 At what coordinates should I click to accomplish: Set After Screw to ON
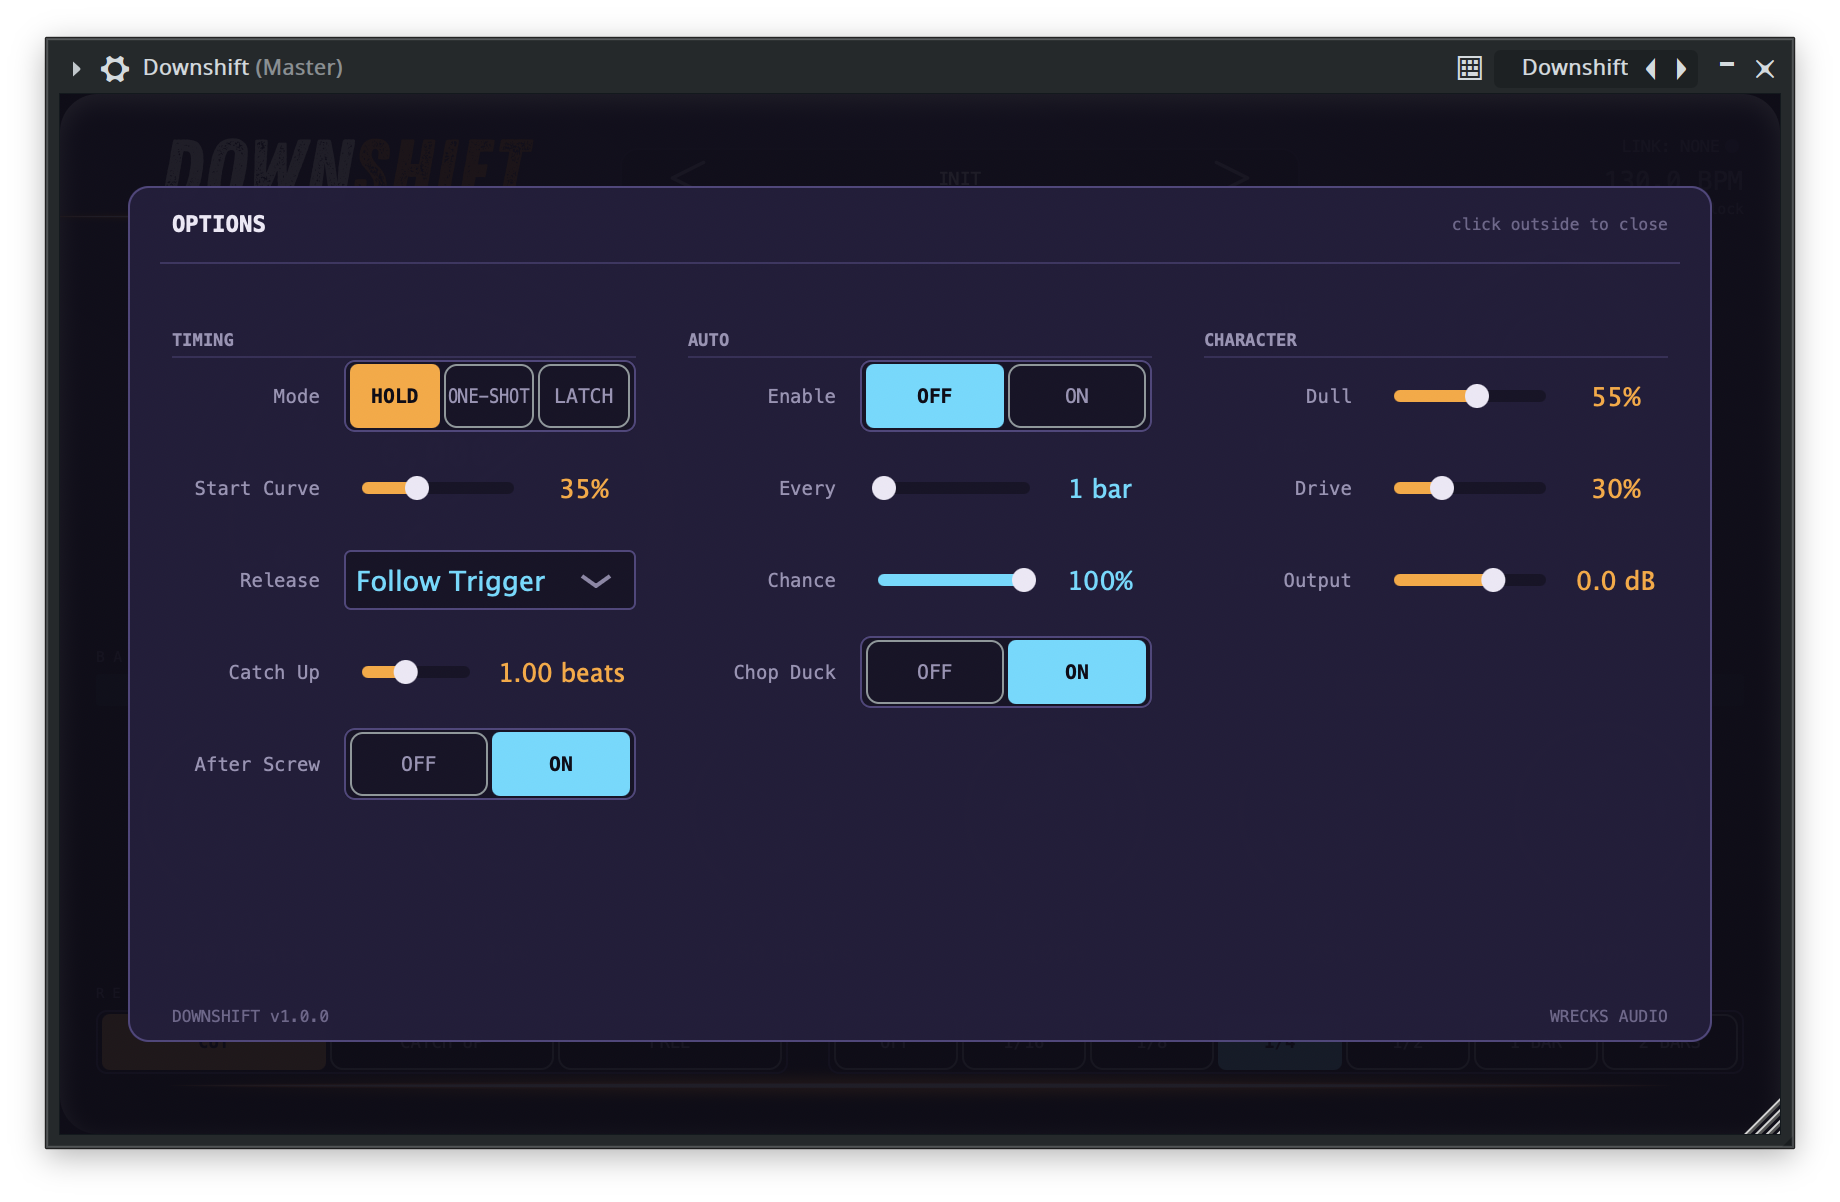click(x=561, y=764)
